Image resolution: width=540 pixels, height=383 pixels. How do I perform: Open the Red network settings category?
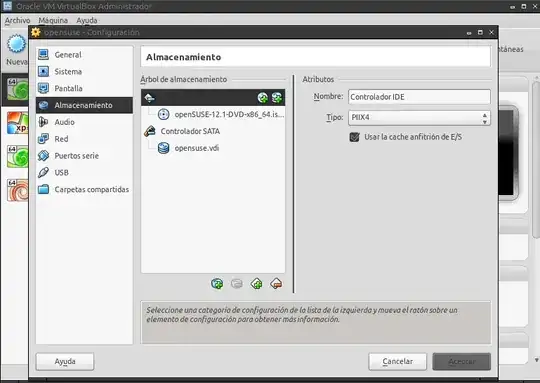click(84, 139)
